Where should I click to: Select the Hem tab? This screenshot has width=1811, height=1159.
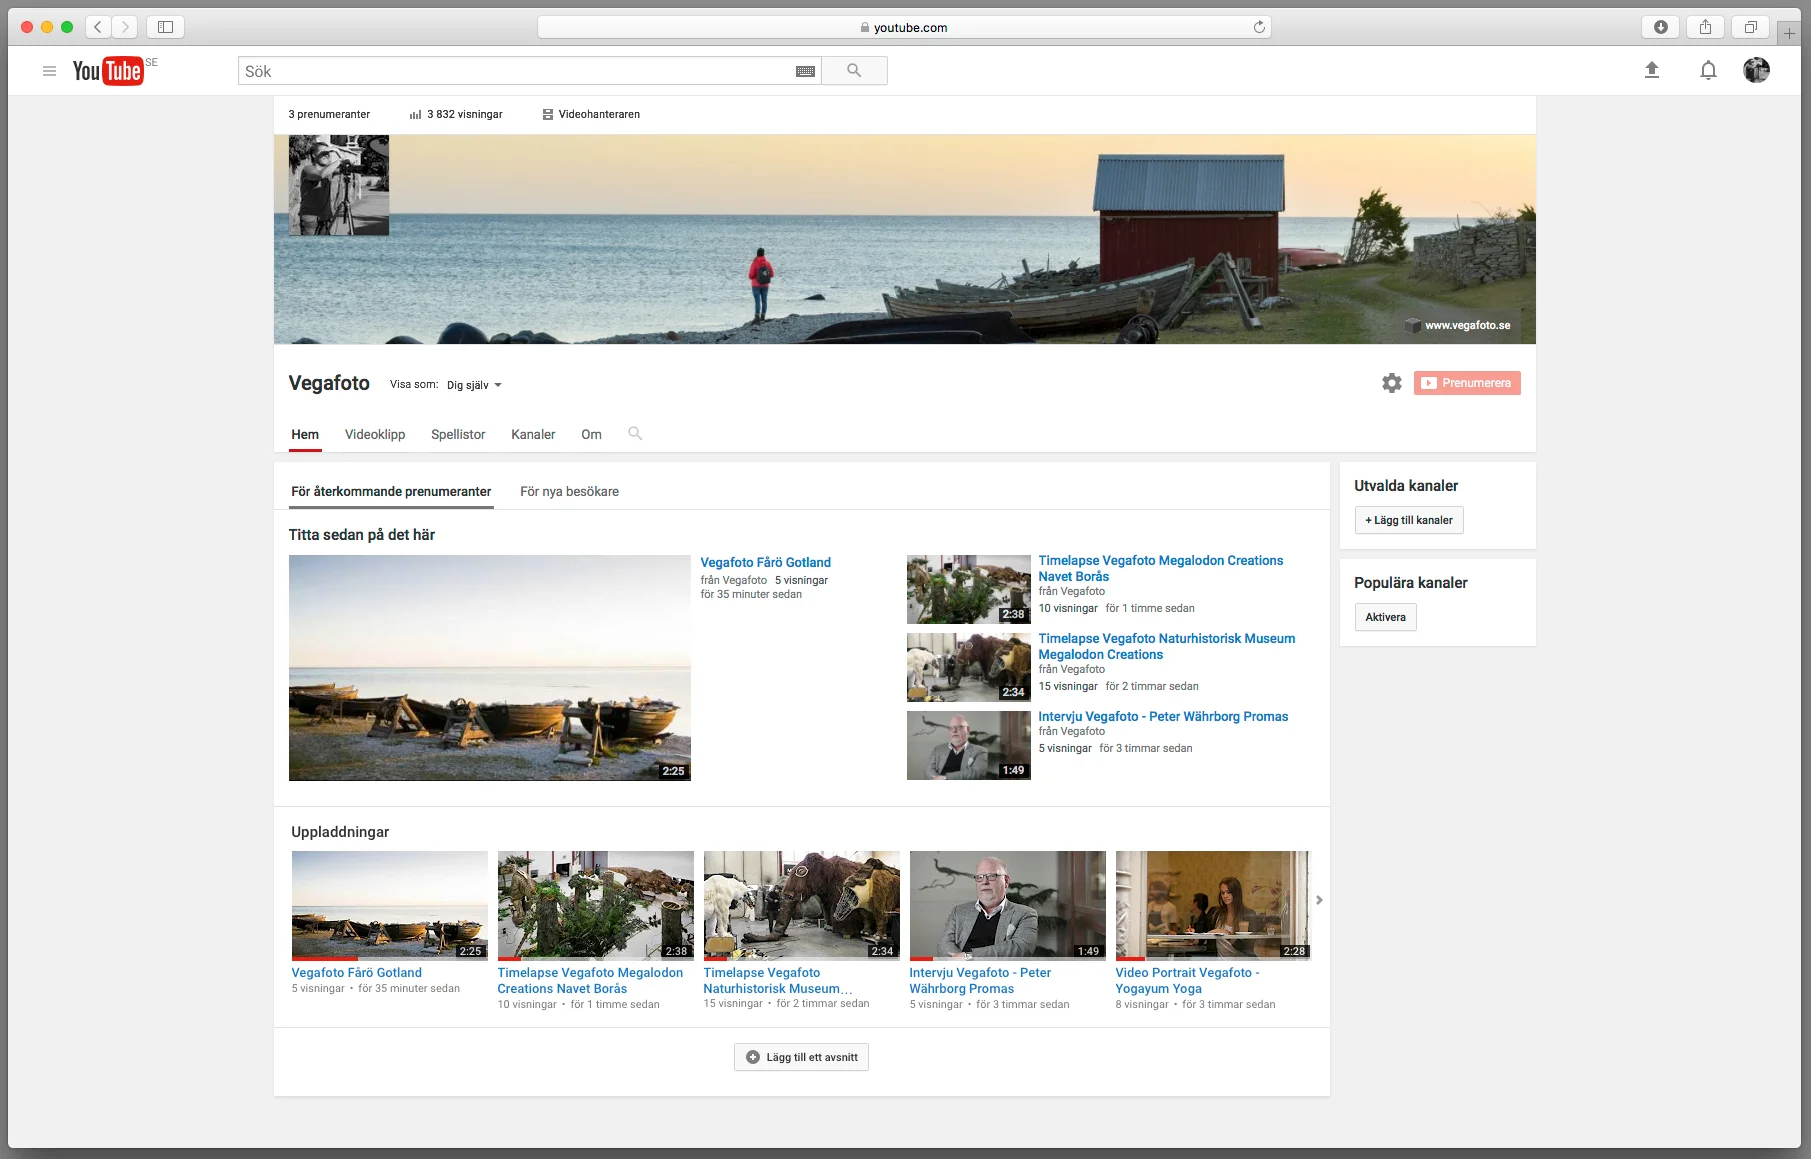pyautogui.click(x=305, y=434)
